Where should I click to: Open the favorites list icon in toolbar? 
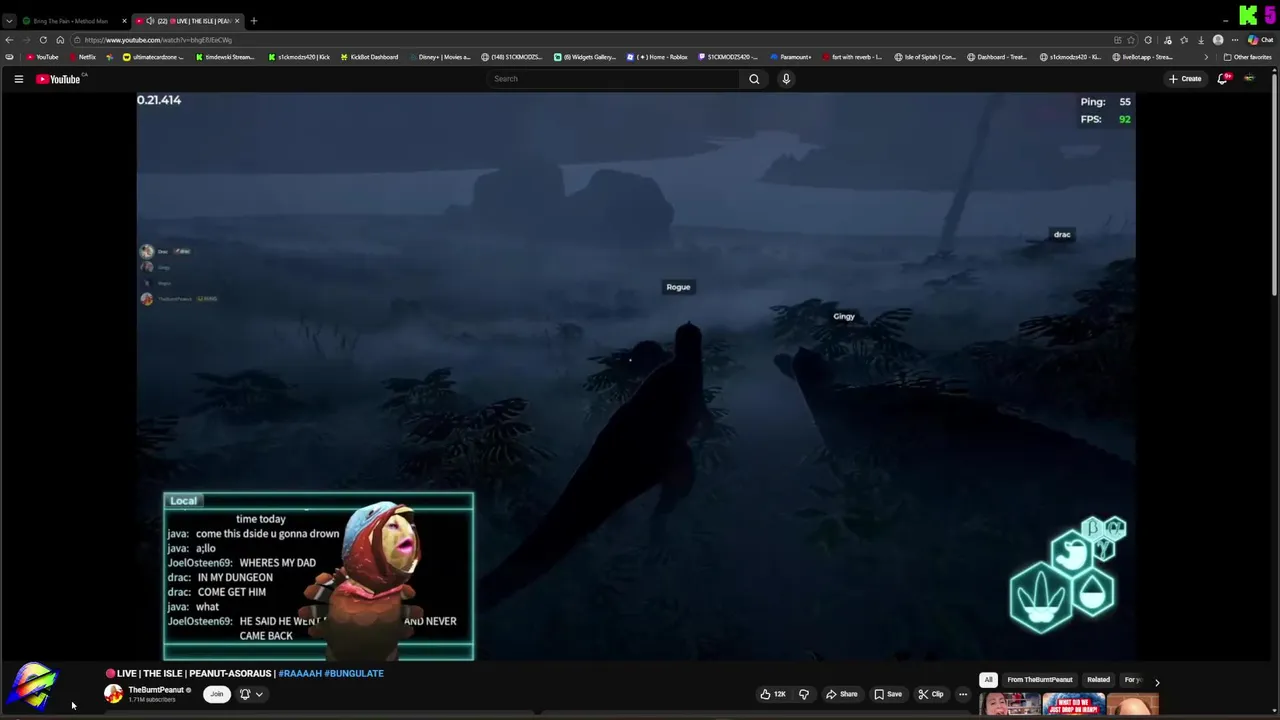point(1184,40)
